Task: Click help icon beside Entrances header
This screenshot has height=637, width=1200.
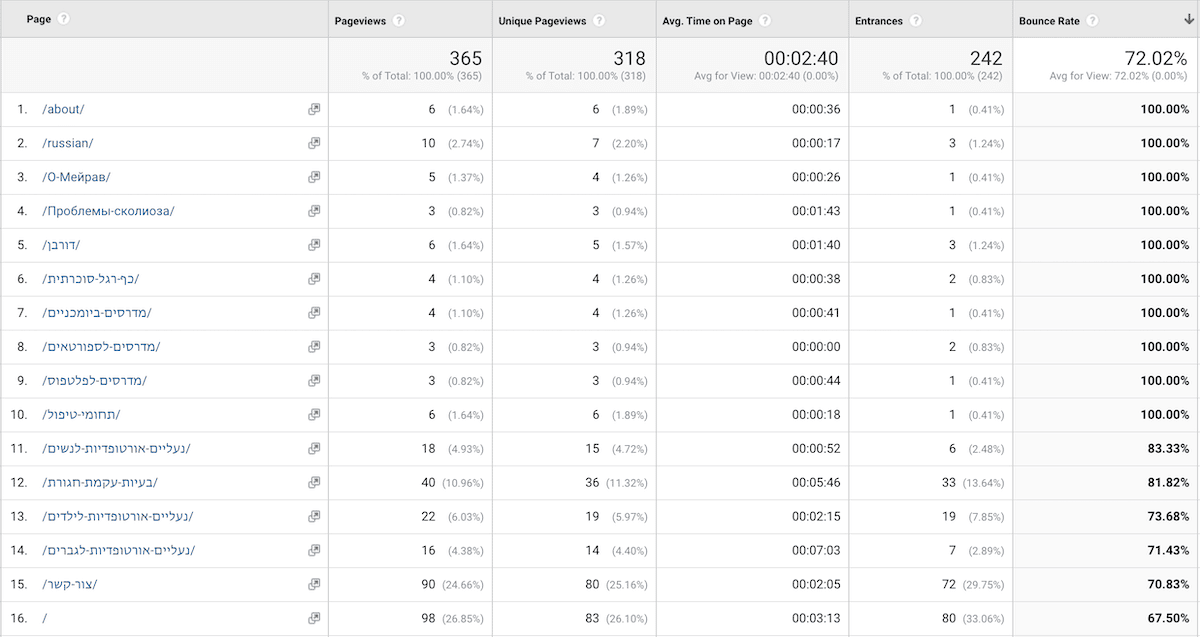Action: (917, 20)
